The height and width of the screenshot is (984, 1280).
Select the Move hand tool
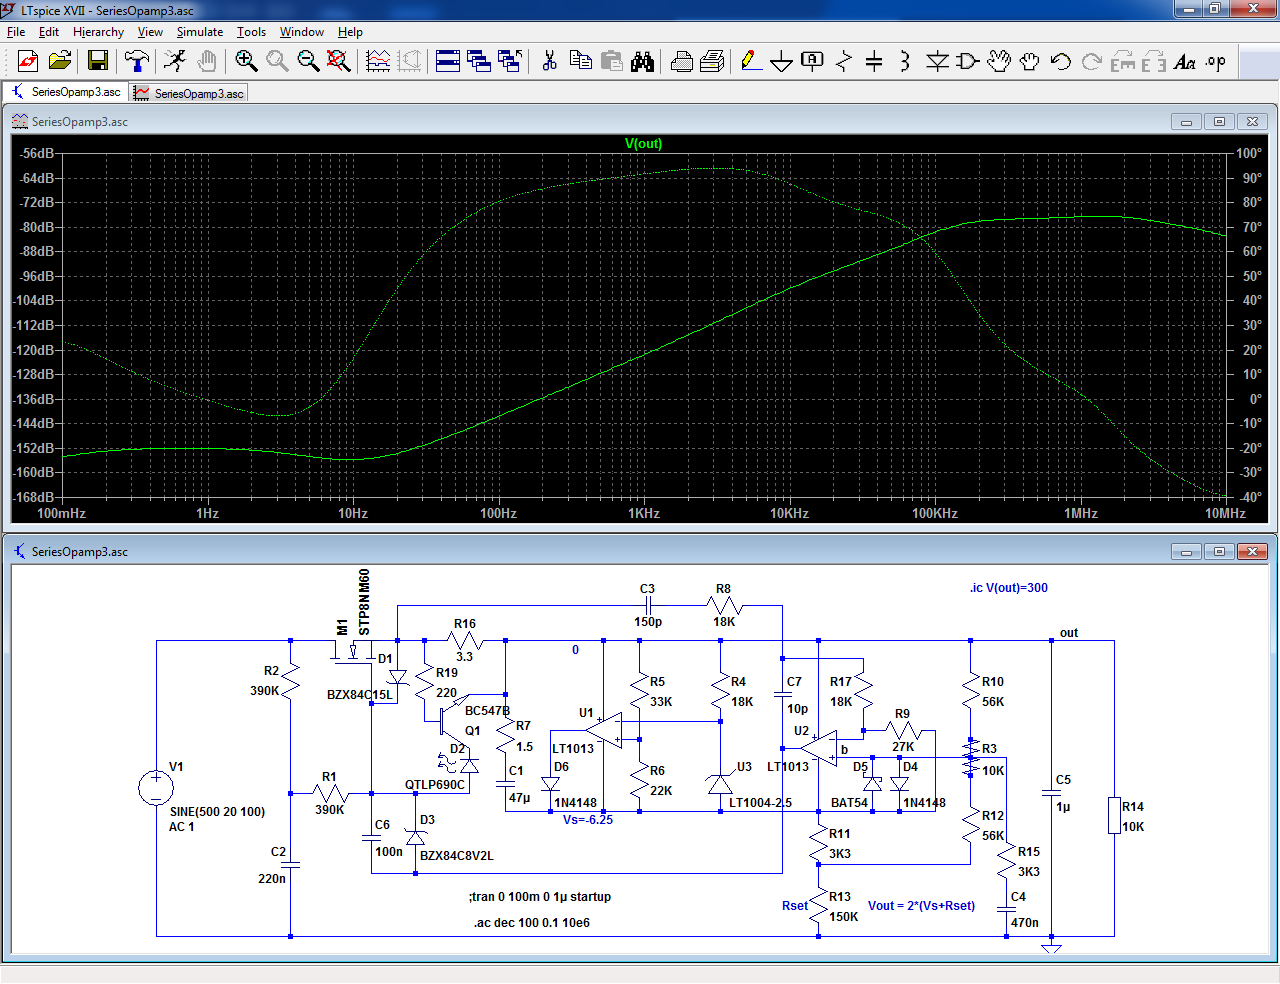[x=999, y=61]
